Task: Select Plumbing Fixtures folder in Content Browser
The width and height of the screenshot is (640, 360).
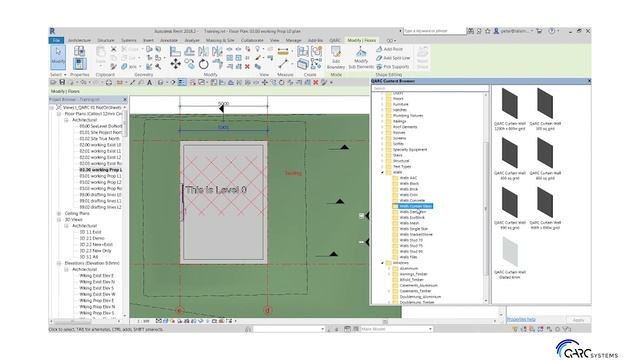Action: click(405, 116)
